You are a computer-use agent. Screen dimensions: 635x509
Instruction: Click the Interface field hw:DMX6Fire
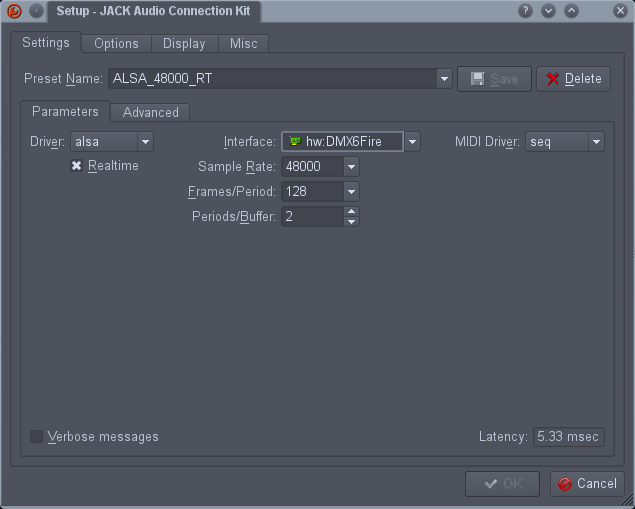pyautogui.click(x=343, y=141)
